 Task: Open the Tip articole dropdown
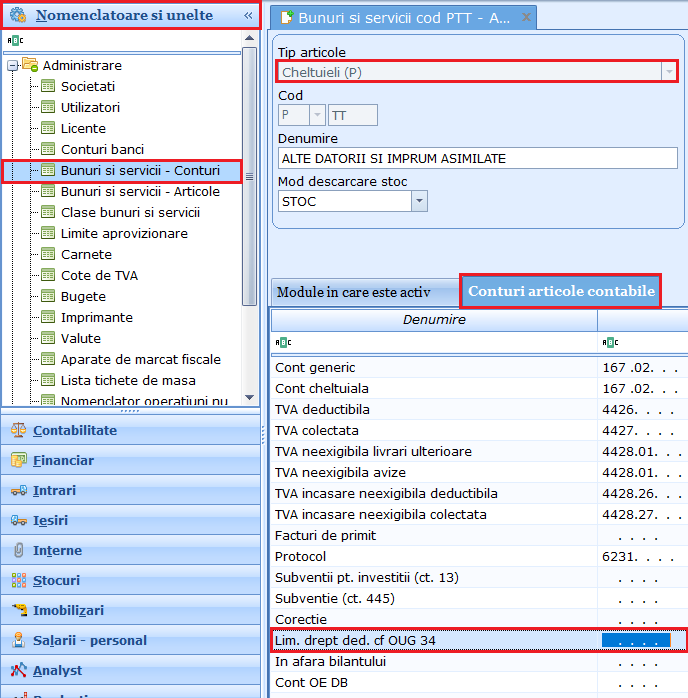(x=668, y=72)
